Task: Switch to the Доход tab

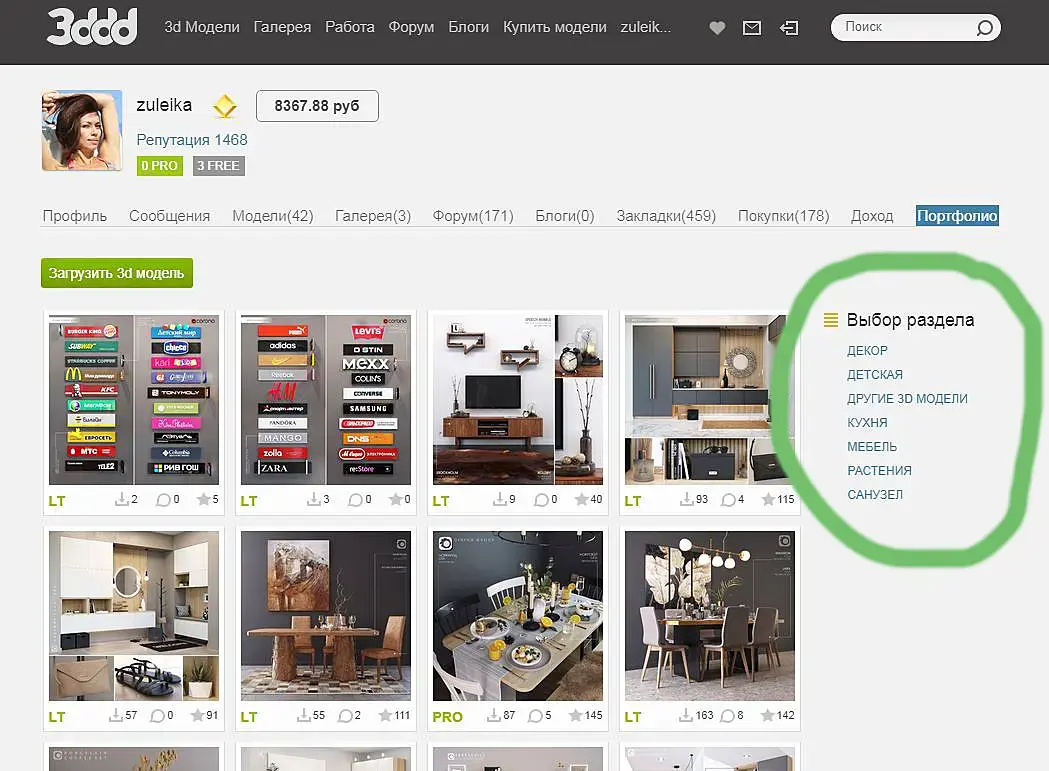Action: (x=872, y=216)
